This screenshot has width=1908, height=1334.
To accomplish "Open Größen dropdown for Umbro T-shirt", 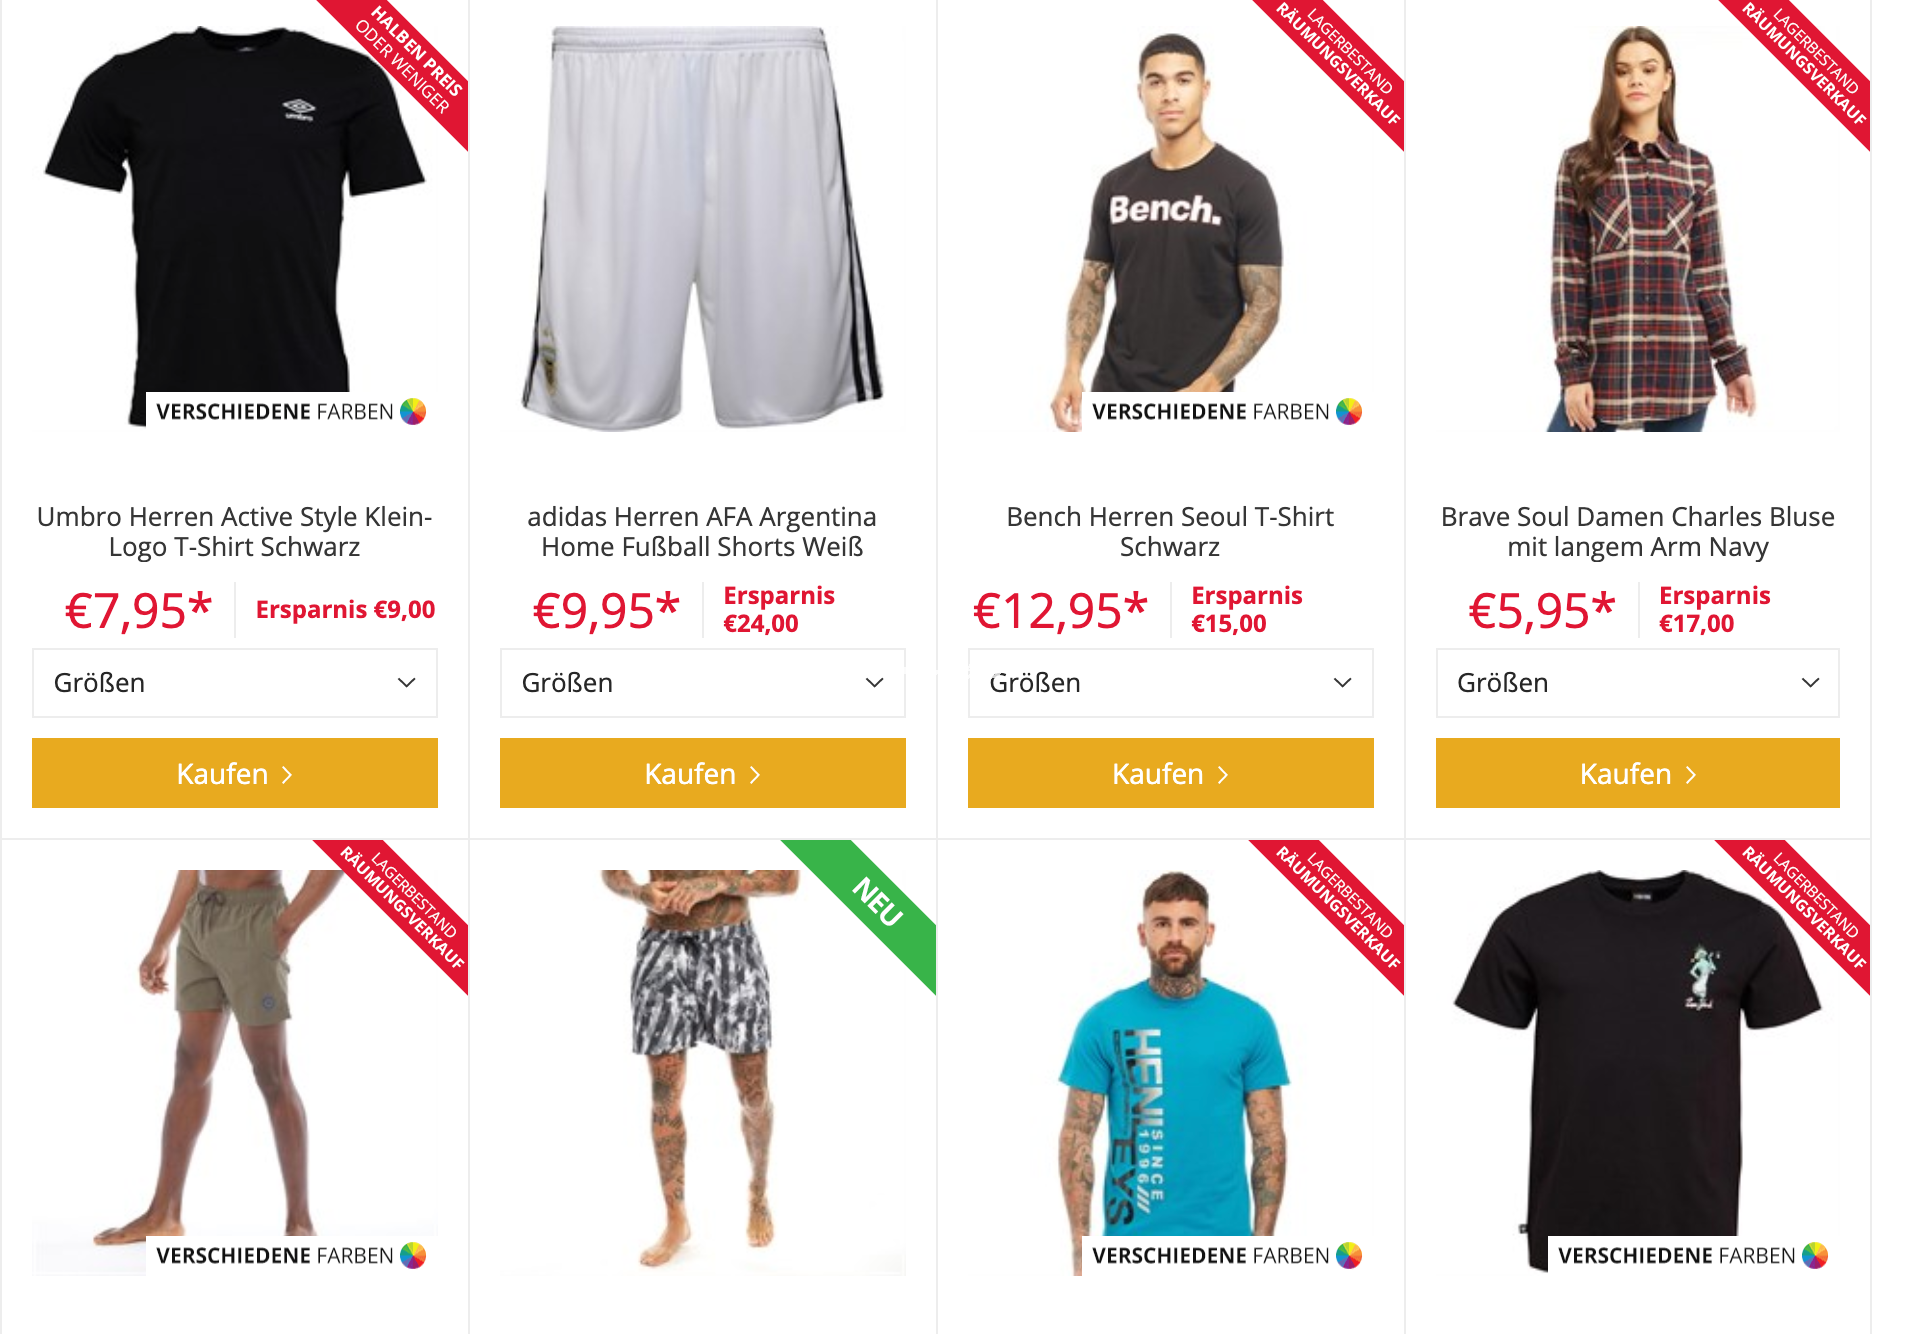I will [235, 683].
